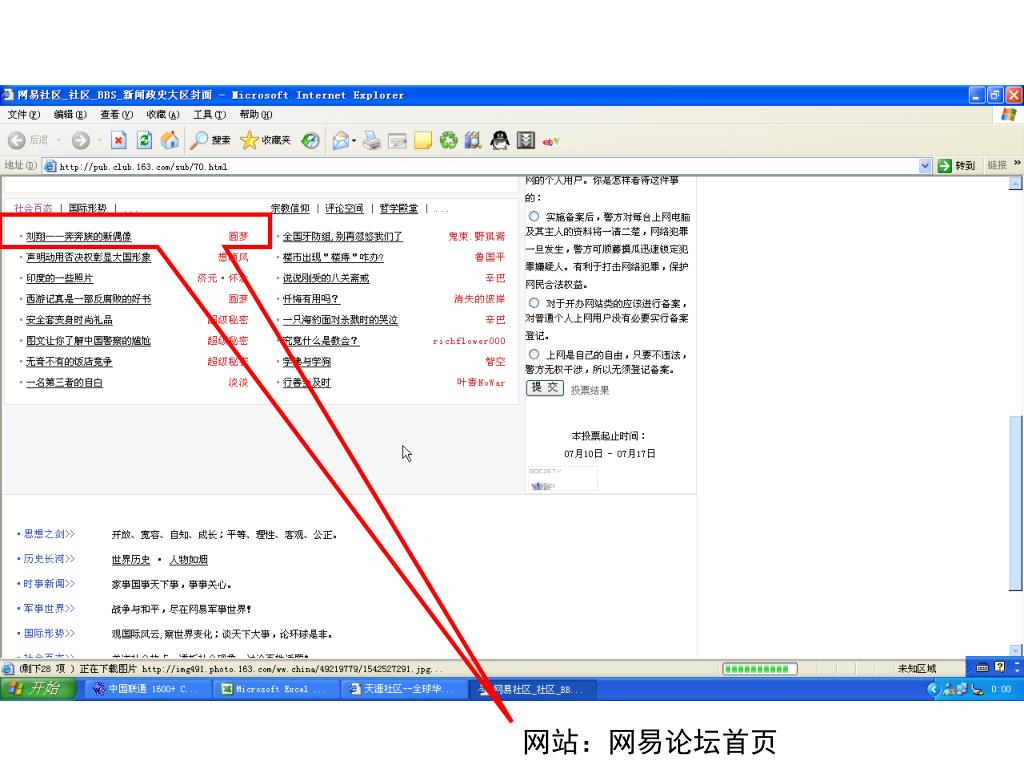Click the page icon beside the address URL
This screenshot has height=768, width=1024.
point(50,166)
